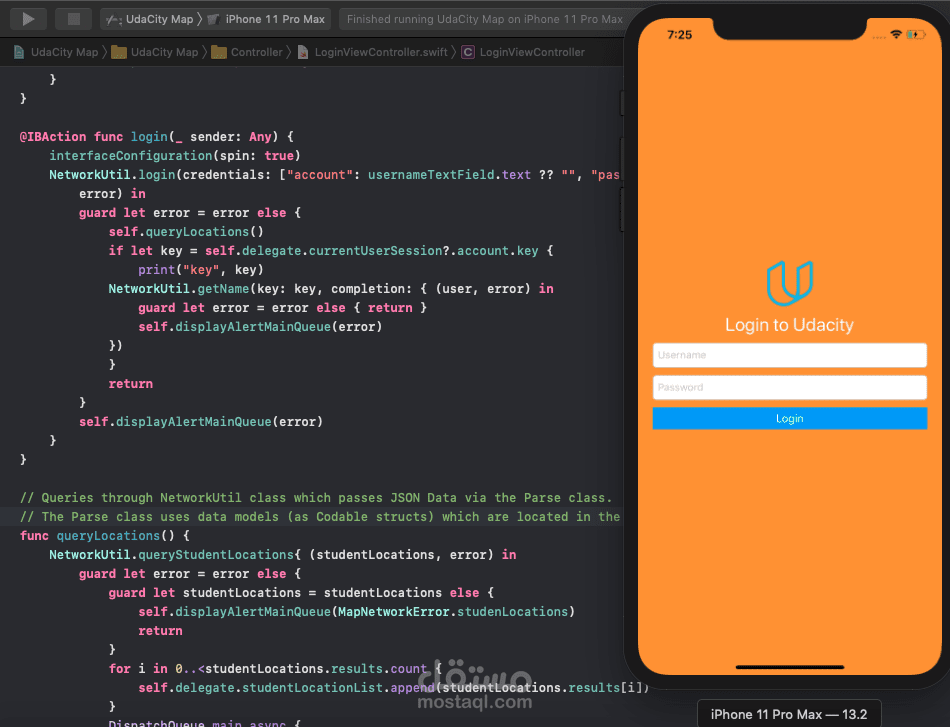Screen dimensions: 950x727
Task: Click the 'iPhone 11 Pro Max — 13.2' label
Action: point(789,714)
